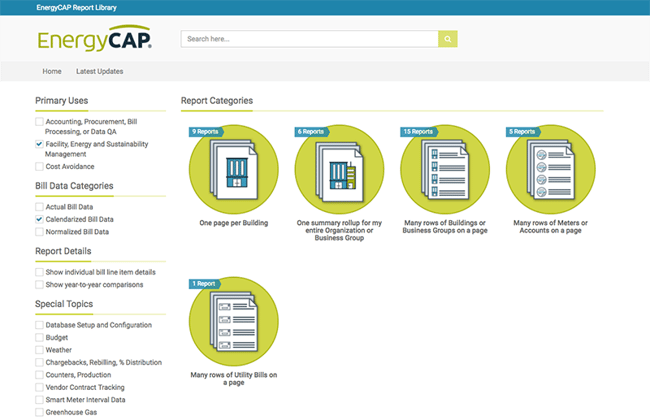Click the 9 Reports badge
Image resolution: width=650 pixels, height=420 pixels.
(x=206, y=131)
